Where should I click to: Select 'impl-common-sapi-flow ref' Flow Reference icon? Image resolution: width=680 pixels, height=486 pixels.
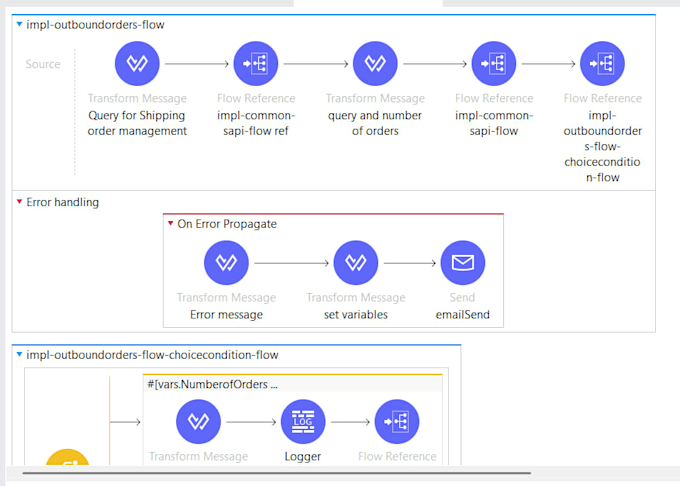(x=256, y=63)
